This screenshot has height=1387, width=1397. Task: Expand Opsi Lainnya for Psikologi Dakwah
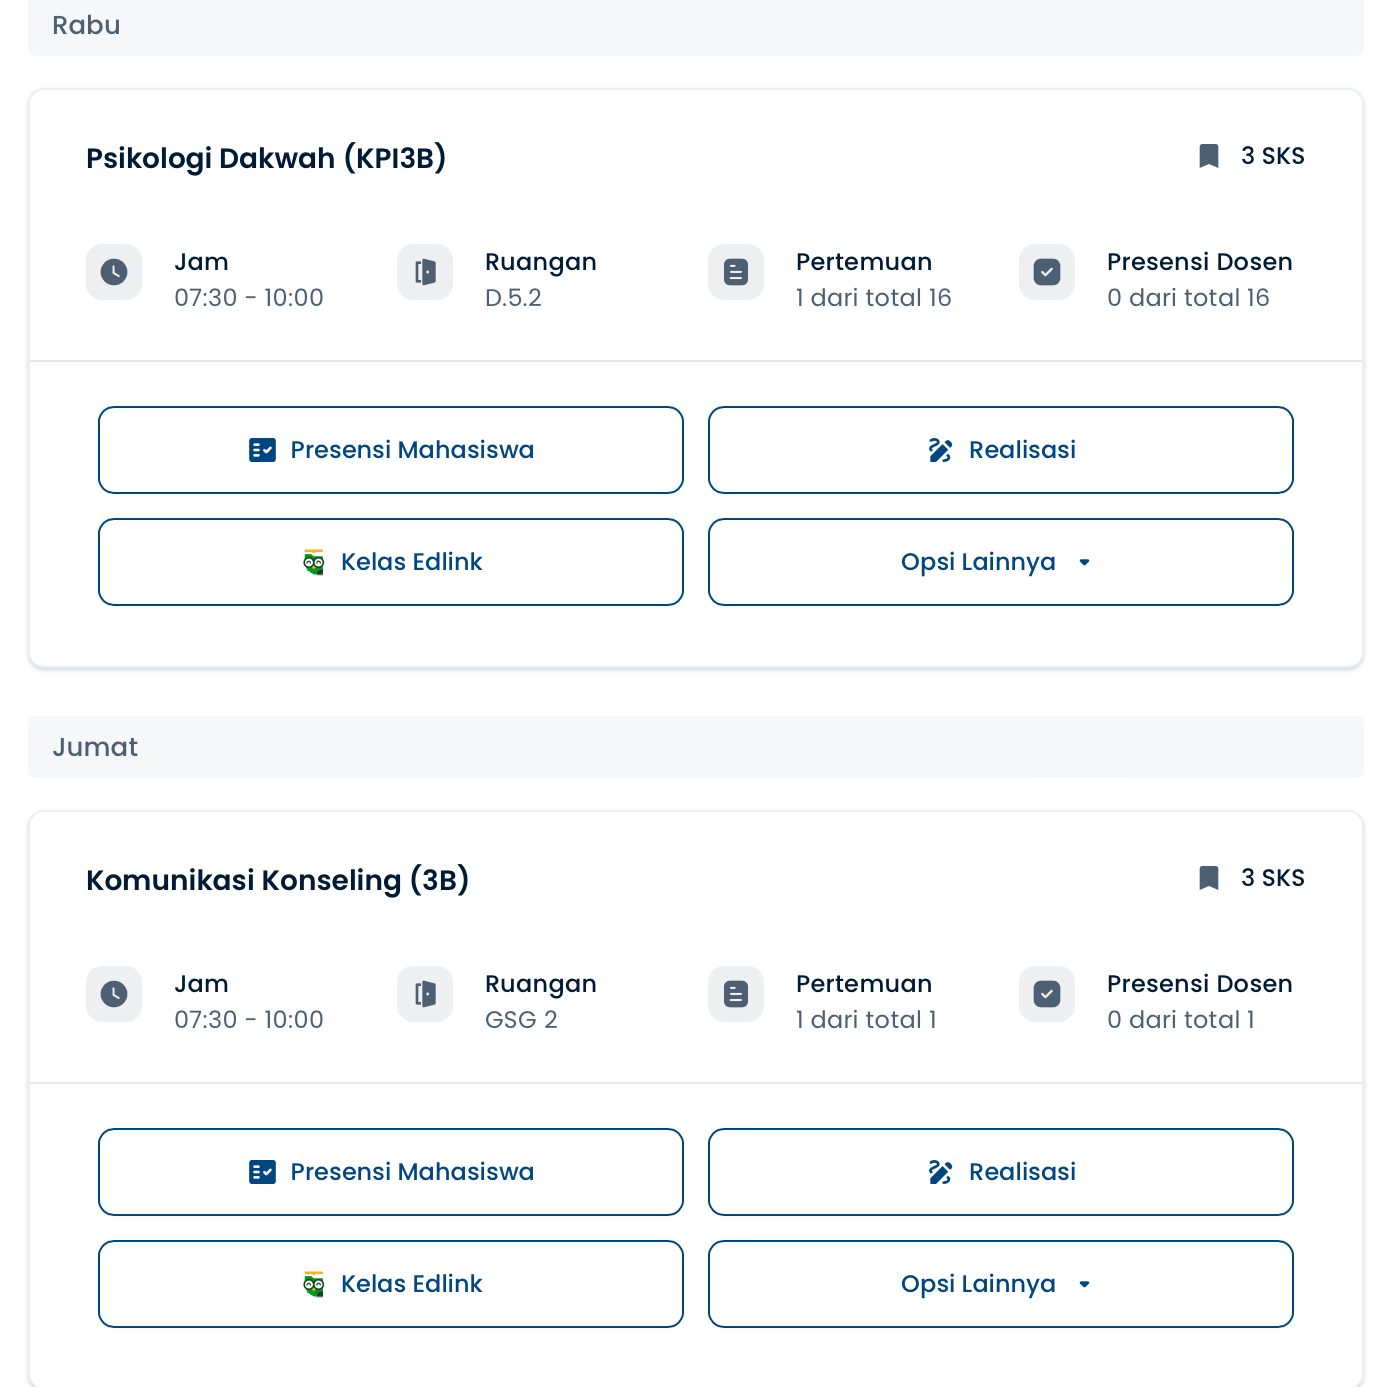1000,562
